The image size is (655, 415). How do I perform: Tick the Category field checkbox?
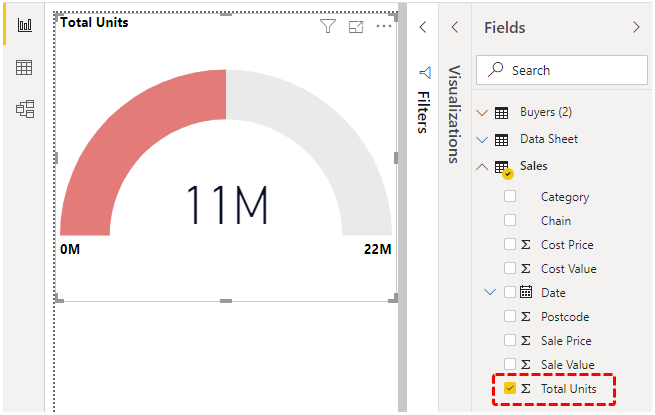(510, 197)
